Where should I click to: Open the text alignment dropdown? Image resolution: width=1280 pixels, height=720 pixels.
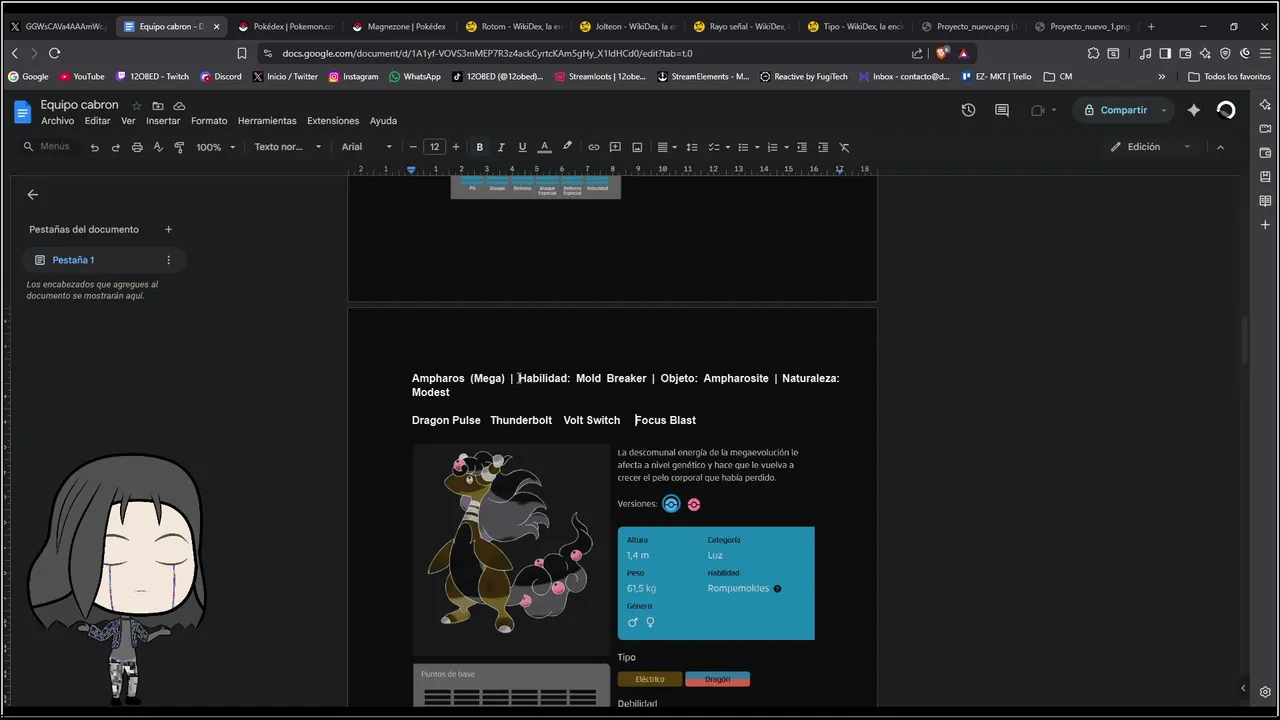click(x=667, y=147)
